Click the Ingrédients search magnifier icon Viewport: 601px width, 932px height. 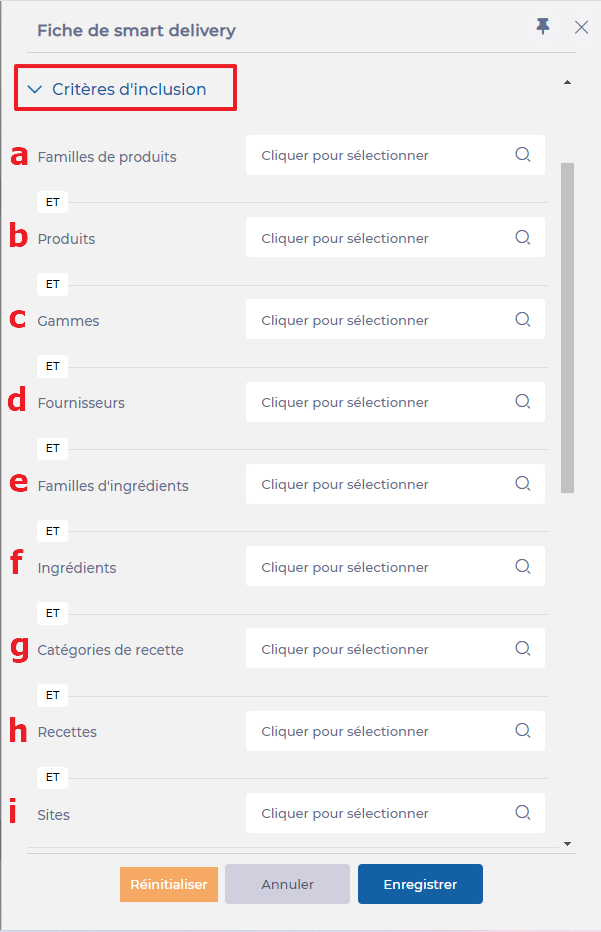tap(522, 567)
